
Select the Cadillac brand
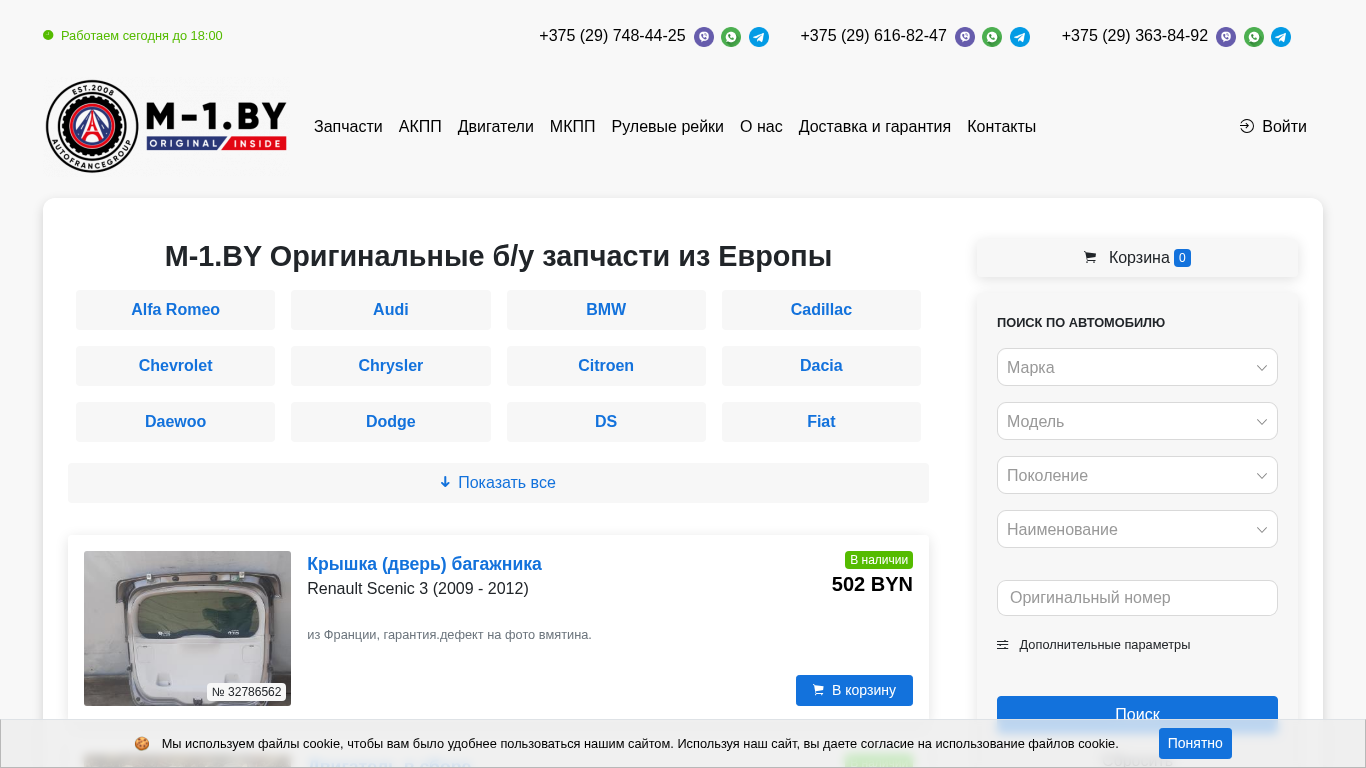click(x=821, y=310)
